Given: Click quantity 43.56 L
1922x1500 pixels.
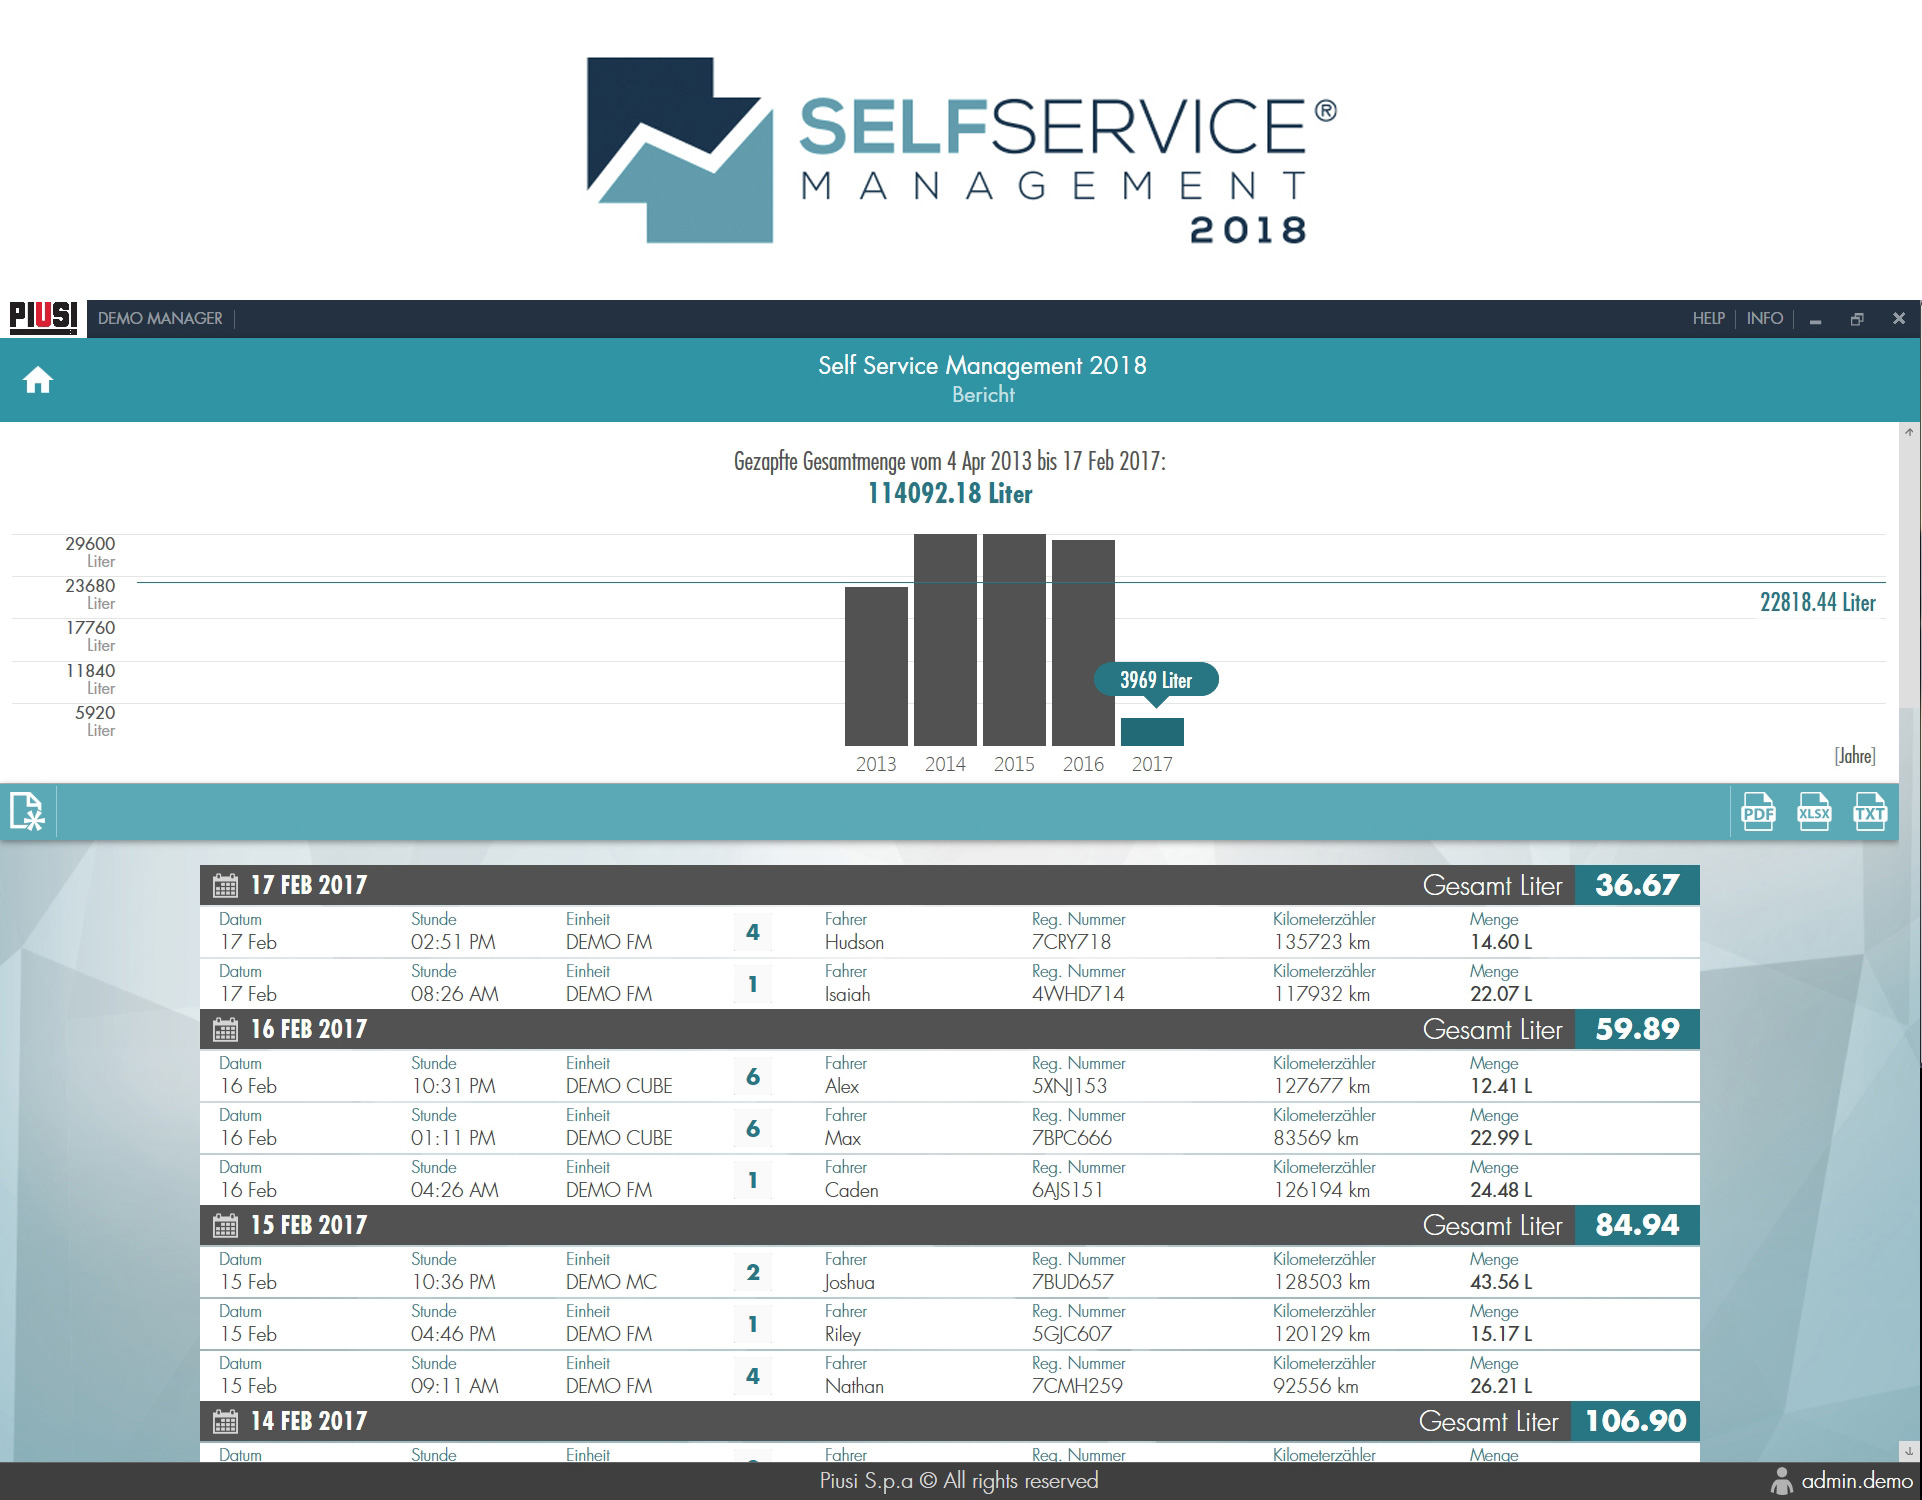Looking at the screenshot, I should coord(1501,1282).
